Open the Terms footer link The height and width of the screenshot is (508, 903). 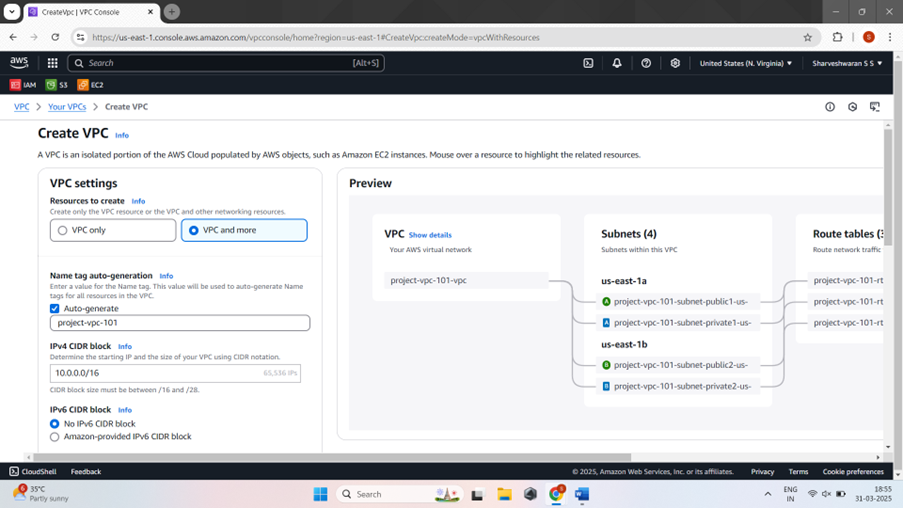(x=798, y=472)
